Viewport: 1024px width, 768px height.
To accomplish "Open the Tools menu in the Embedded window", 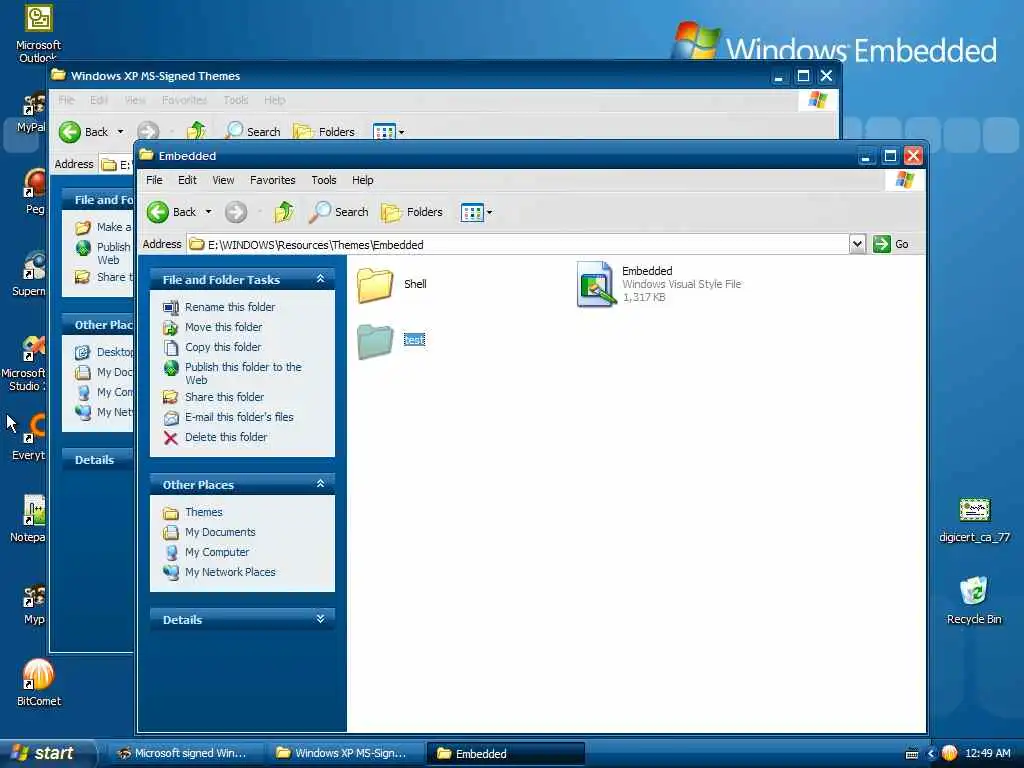I will coord(323,180).
